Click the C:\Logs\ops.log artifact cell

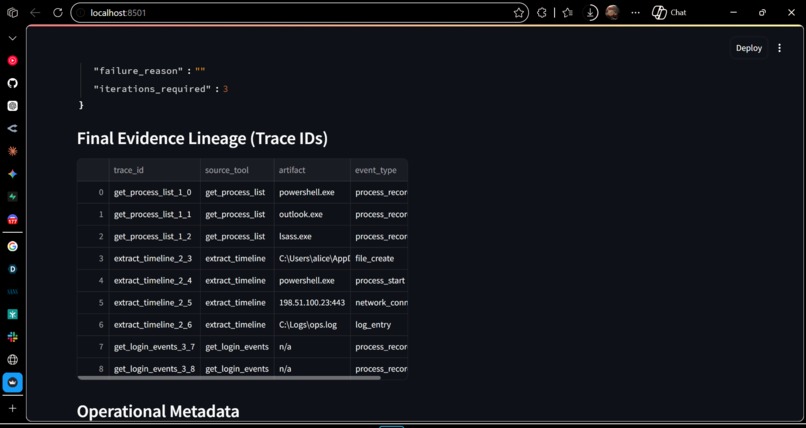pyautogui.click(x=312, y=325)
